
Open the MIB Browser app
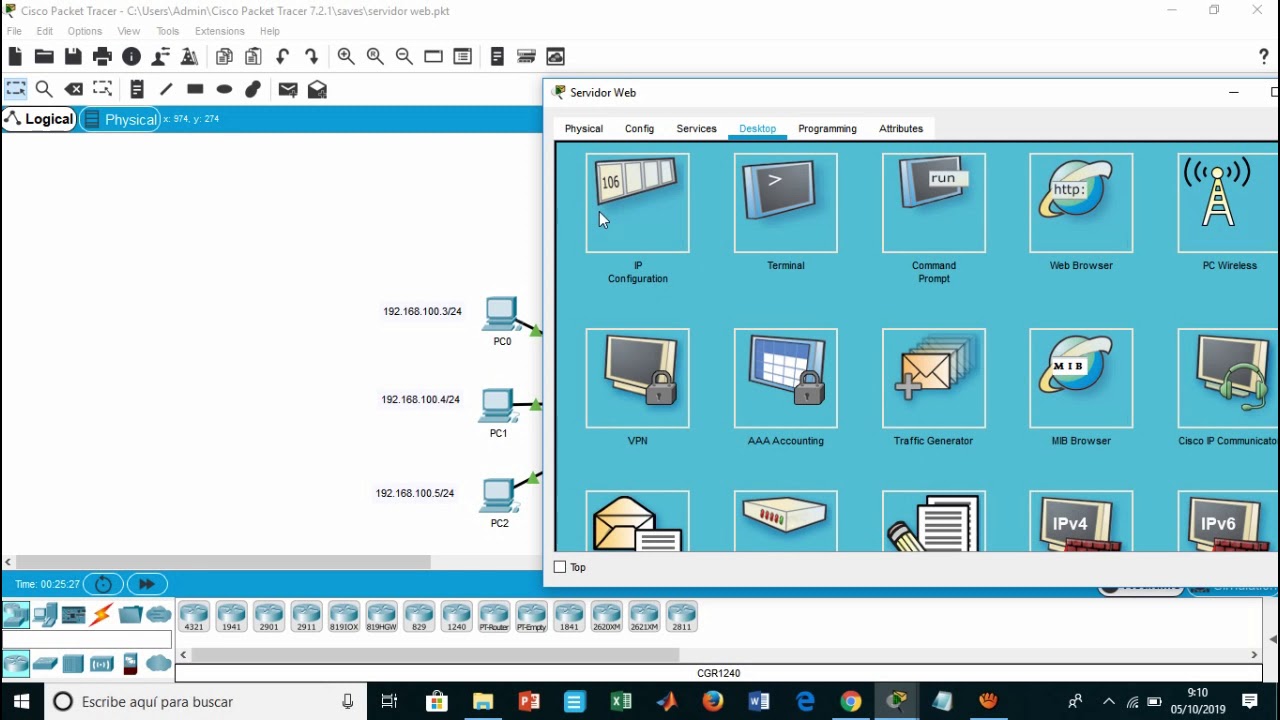click(x=1081, y=378)
